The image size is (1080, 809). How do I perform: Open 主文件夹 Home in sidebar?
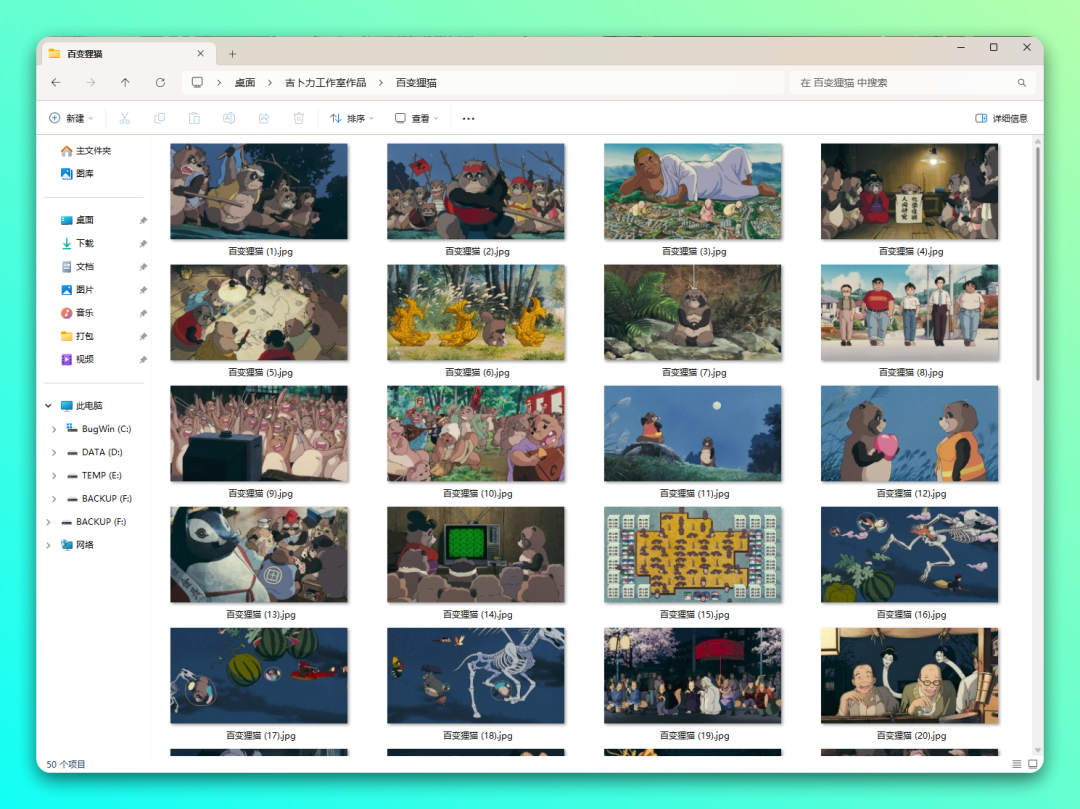pos(86,151)
